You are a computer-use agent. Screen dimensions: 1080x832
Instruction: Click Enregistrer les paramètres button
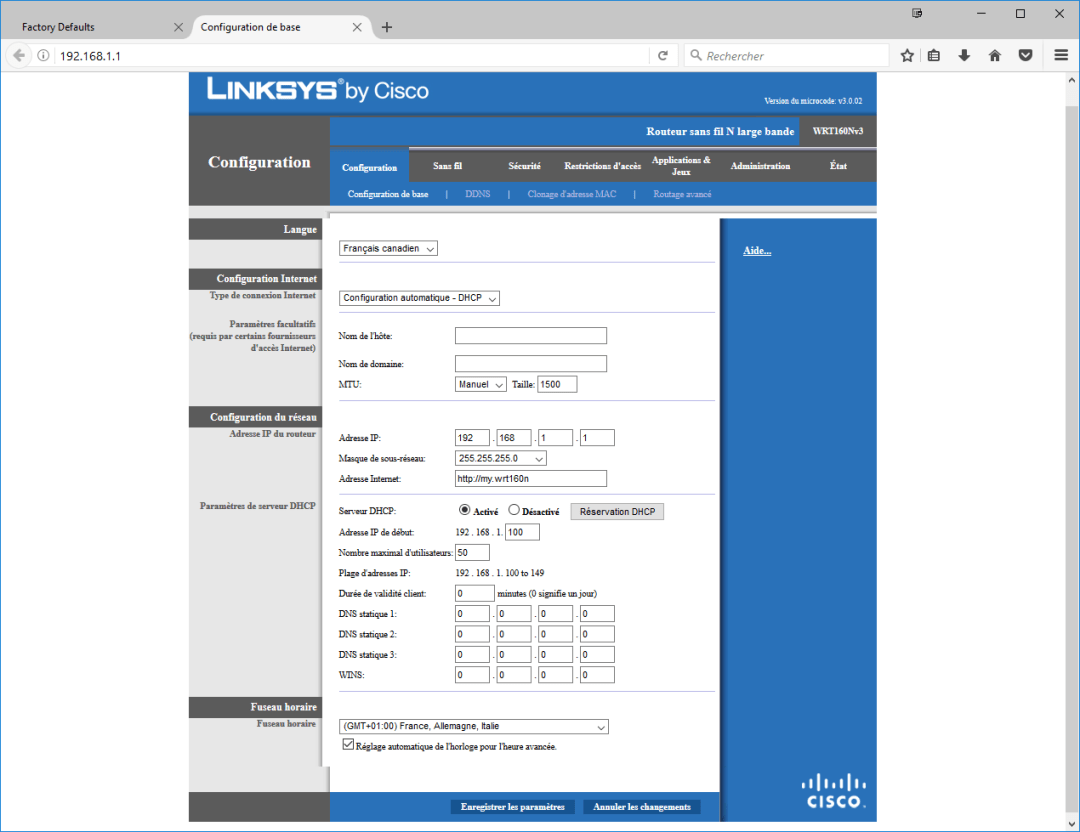(513, 807)
